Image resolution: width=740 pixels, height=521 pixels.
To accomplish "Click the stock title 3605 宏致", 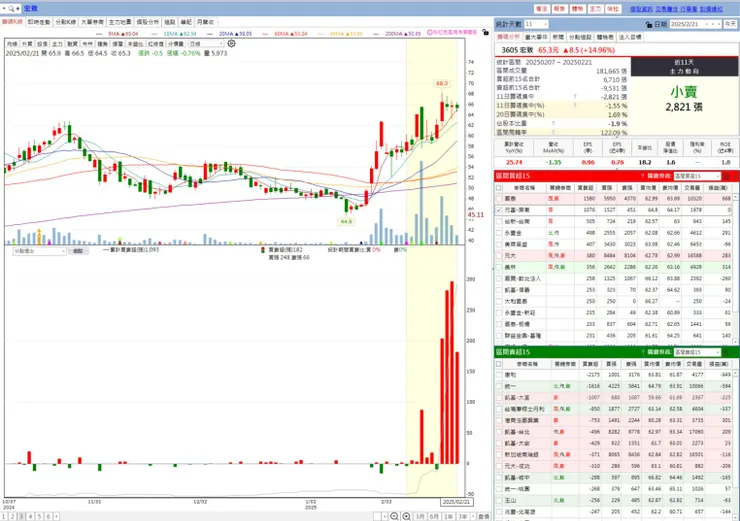I will point(517,50).
